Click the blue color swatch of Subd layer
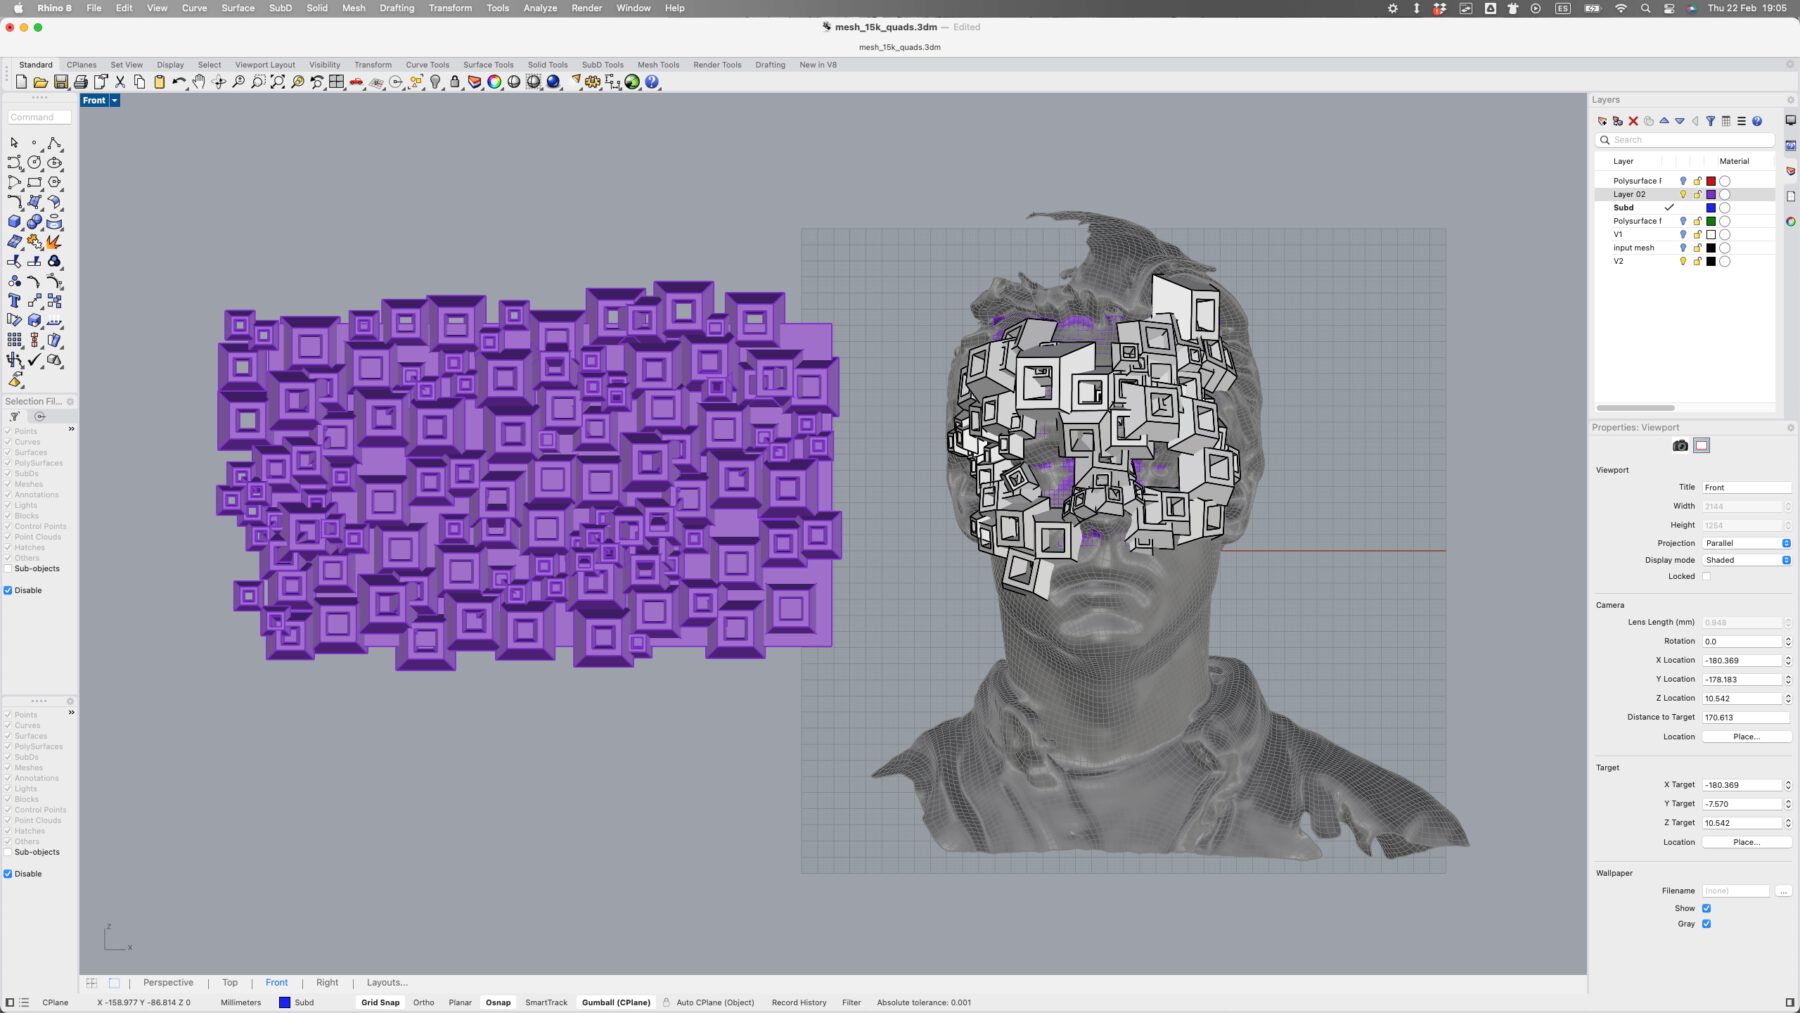1800x1013 pixels. 1711,208
